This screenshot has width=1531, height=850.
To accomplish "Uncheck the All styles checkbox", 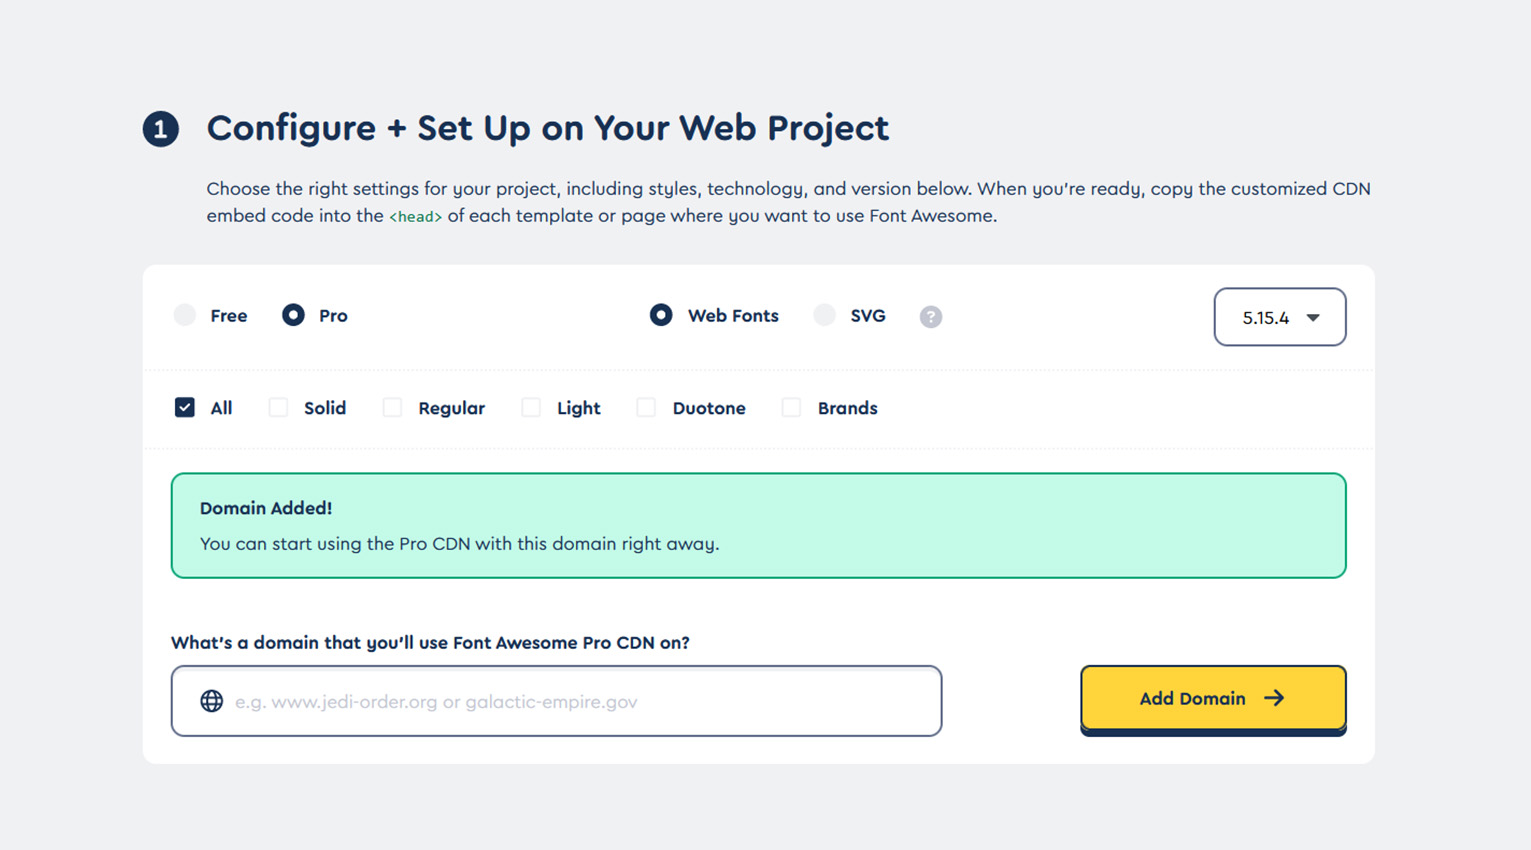I will point(184,407).
